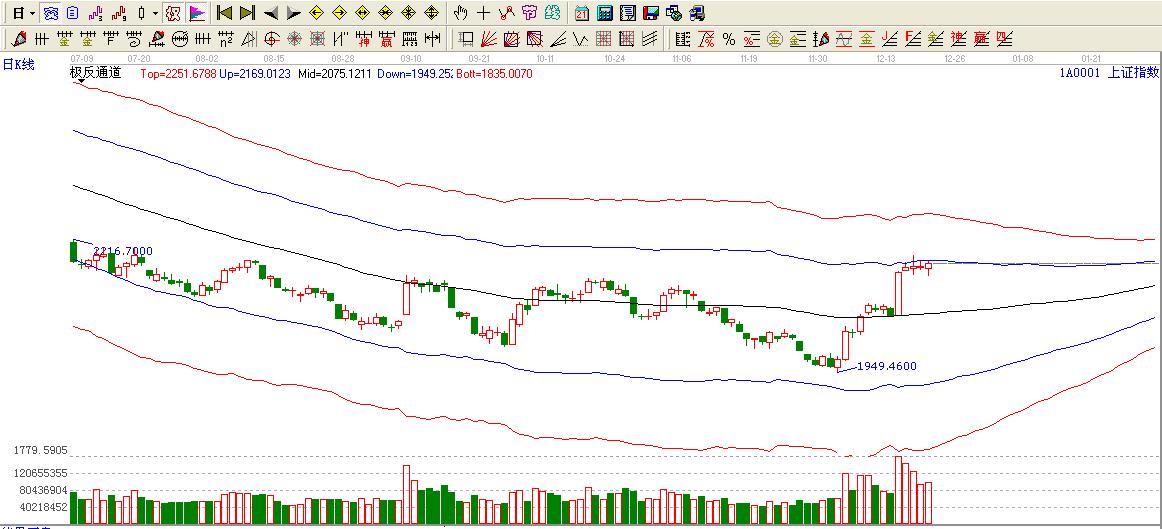
Task: Select the 极反通道 indicator name
Action: (x=95, y=72)
